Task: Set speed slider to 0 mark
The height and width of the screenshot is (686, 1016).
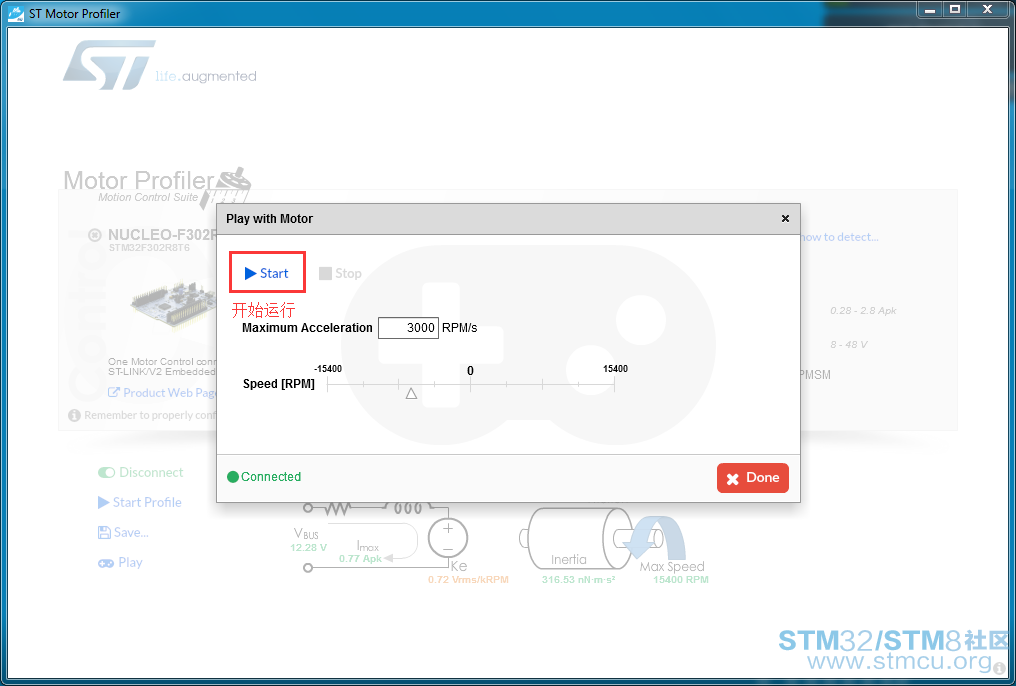Action: click(x=470, y=384)
